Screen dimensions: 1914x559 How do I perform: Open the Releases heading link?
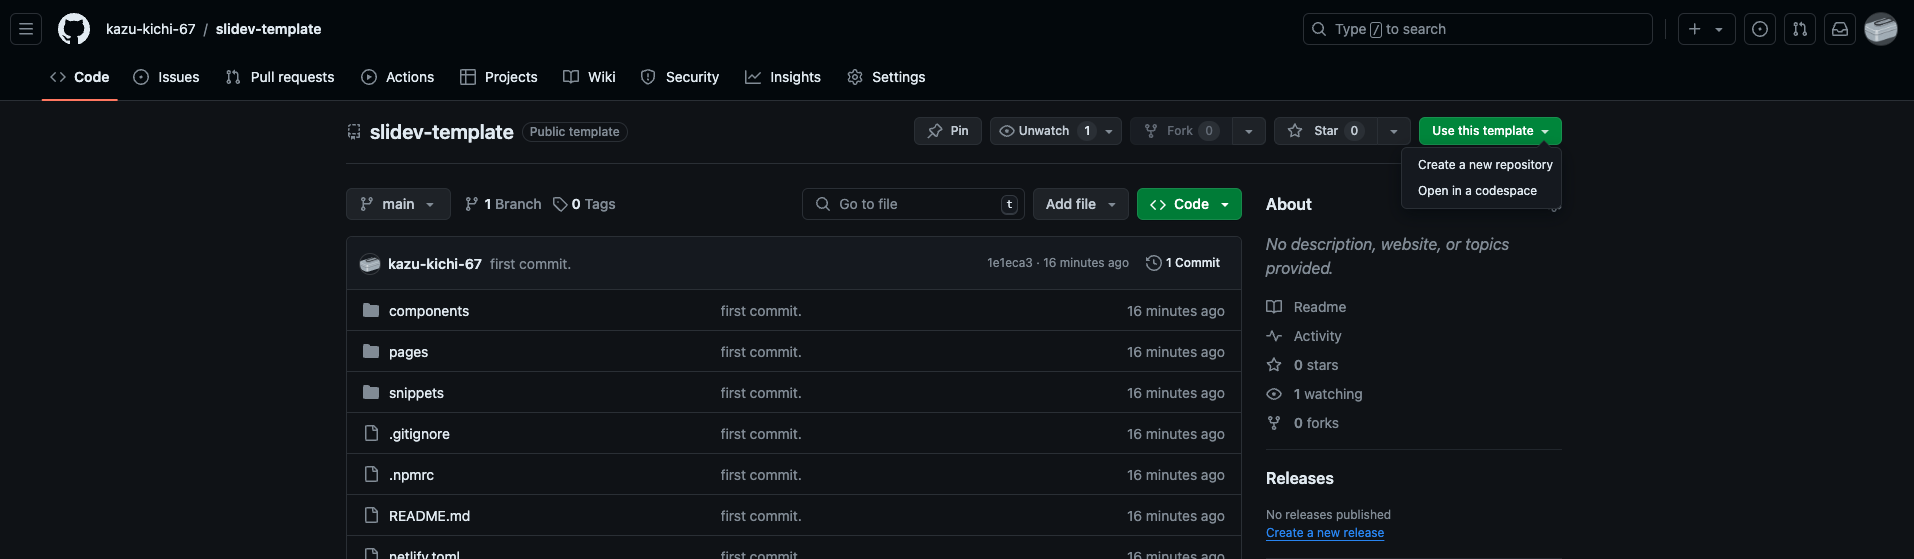point(1300,478)
